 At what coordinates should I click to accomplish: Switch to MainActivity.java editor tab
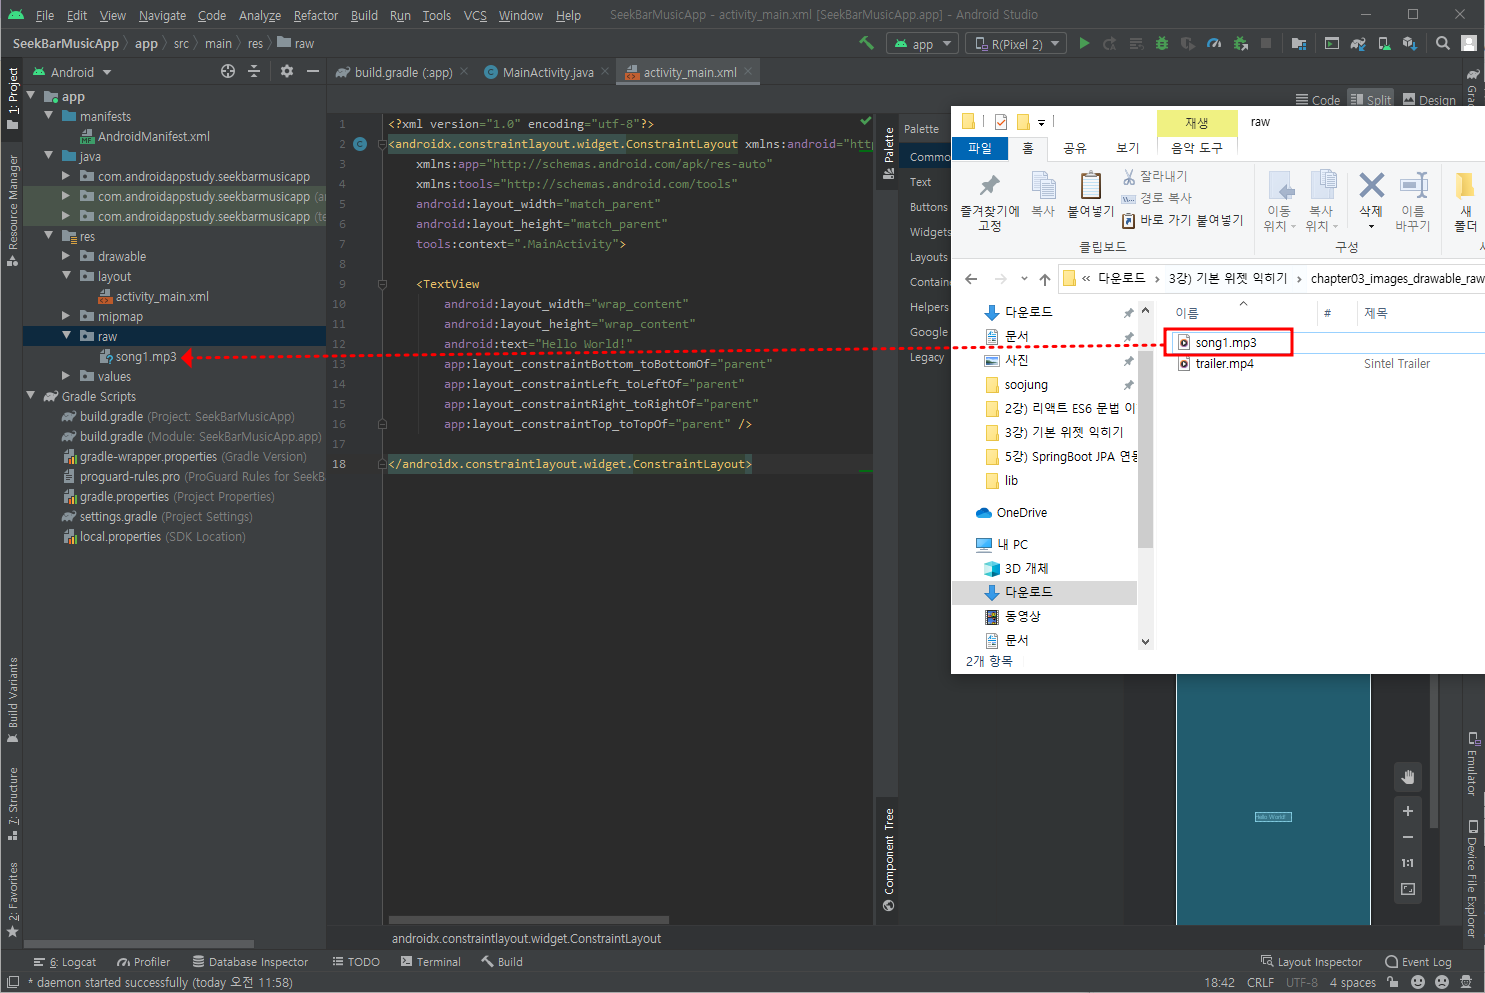pyautogui.click(x=547, y=72)
